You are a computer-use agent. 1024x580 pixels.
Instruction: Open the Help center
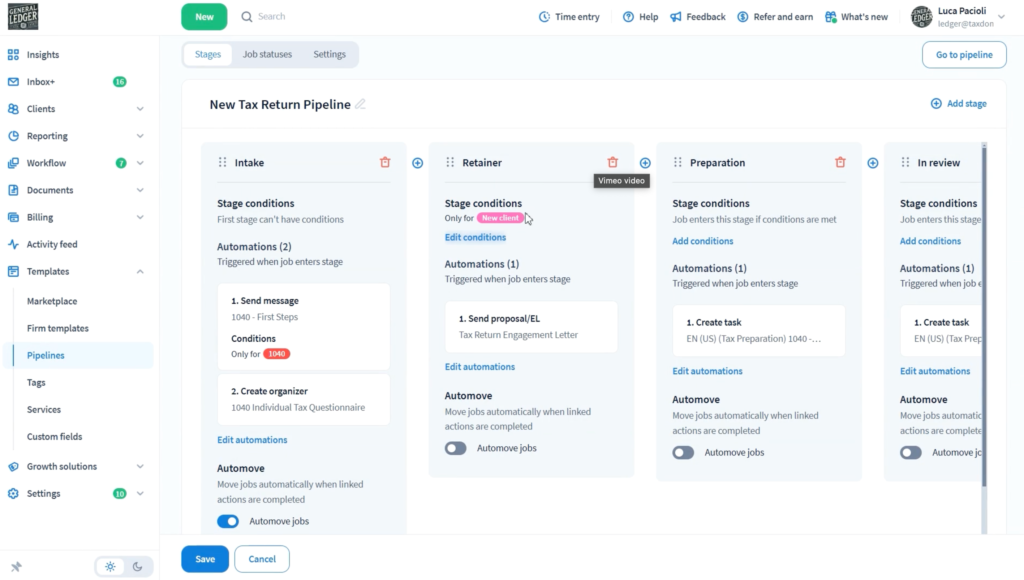[639, 16]
